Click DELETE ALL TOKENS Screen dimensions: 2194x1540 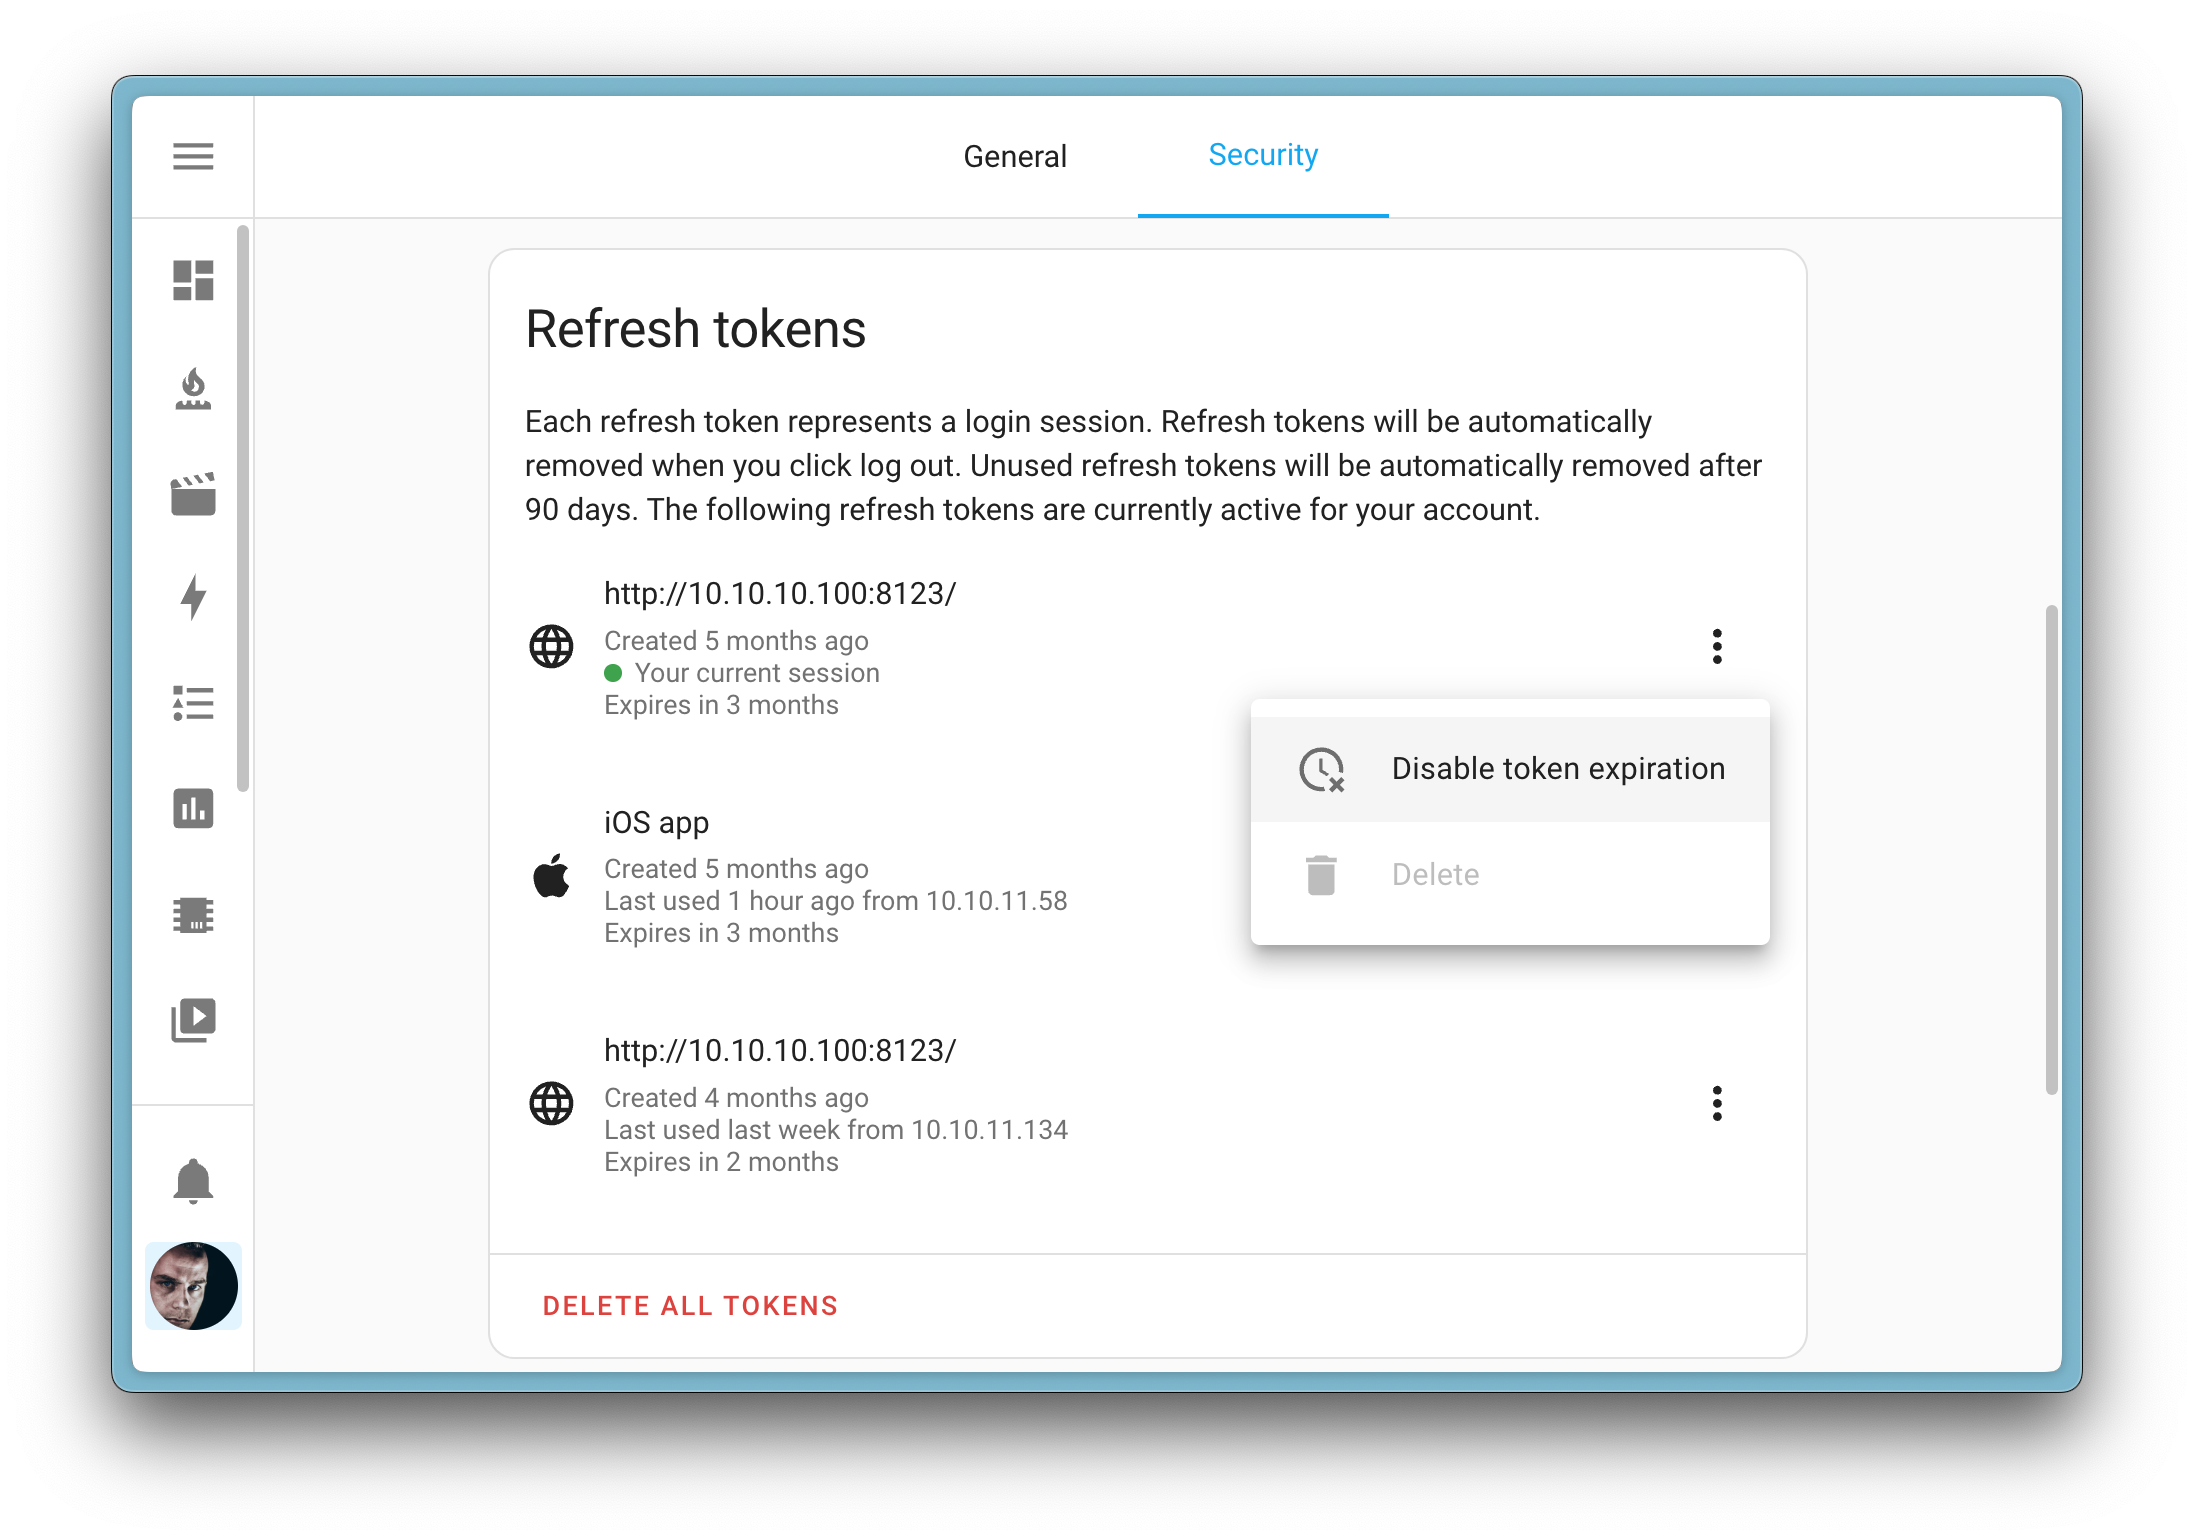[x=690, y=1305]
